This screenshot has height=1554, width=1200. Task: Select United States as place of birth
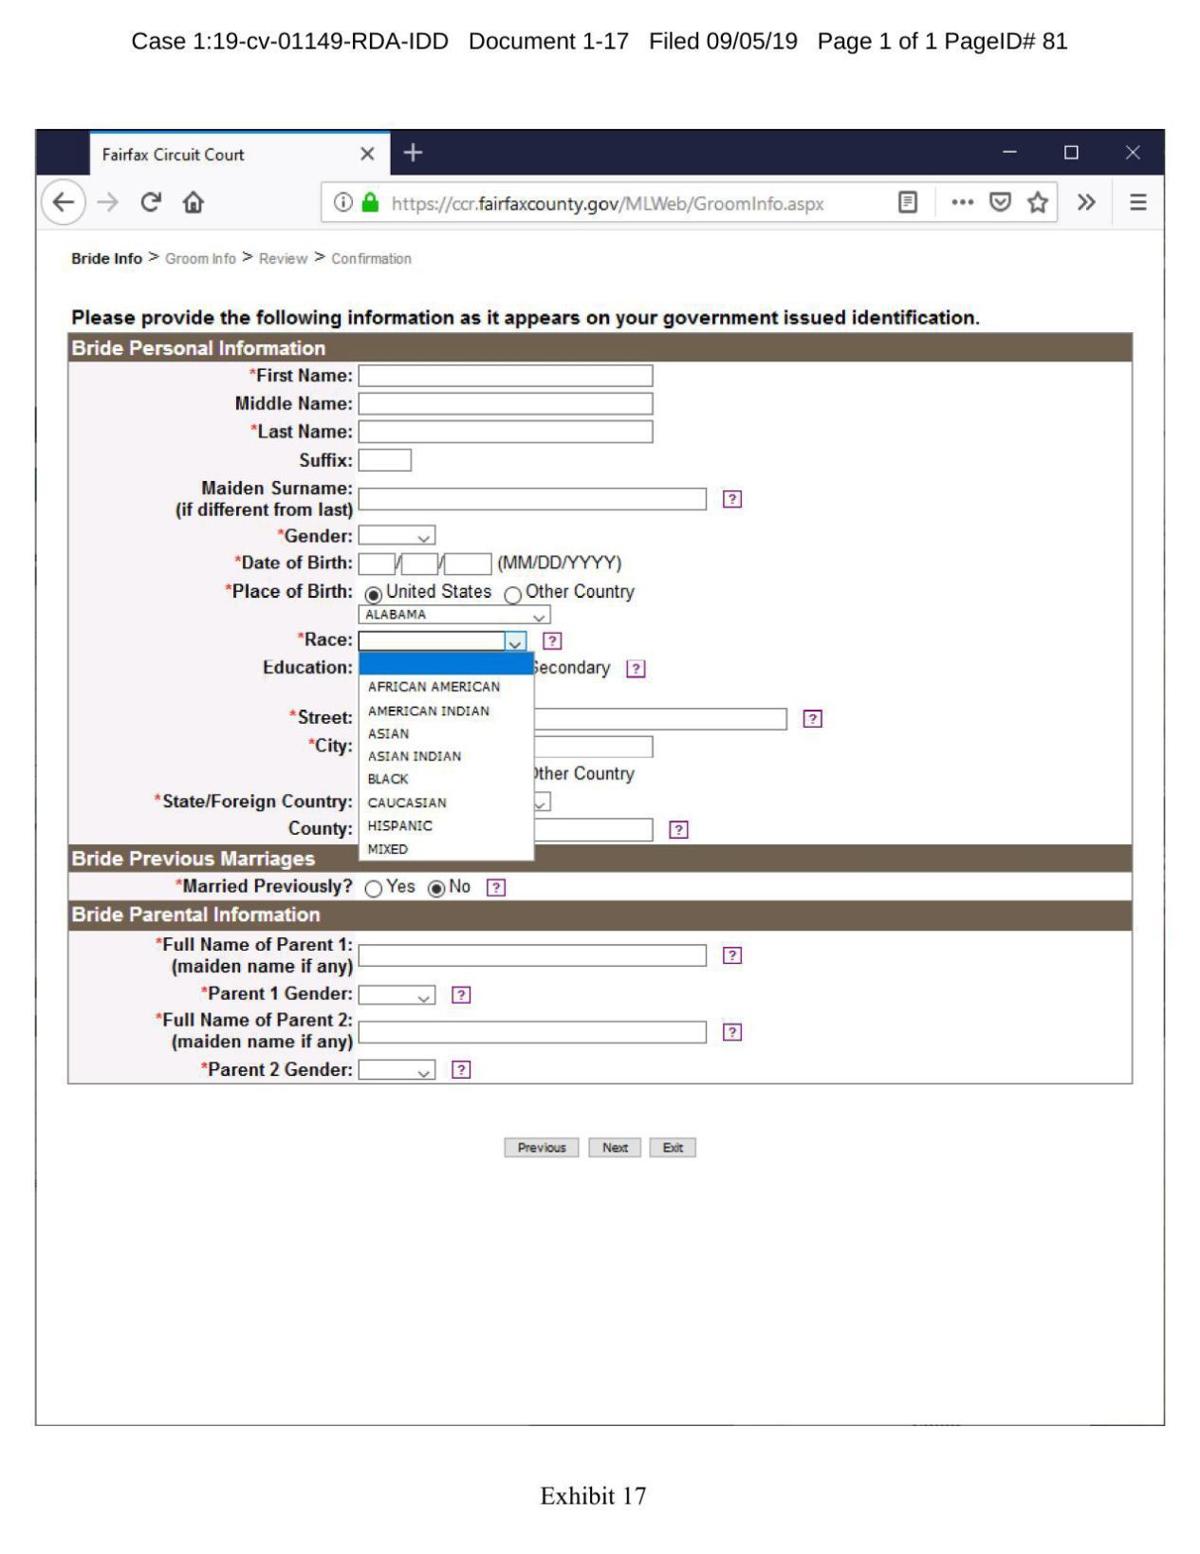pos(374,594)
